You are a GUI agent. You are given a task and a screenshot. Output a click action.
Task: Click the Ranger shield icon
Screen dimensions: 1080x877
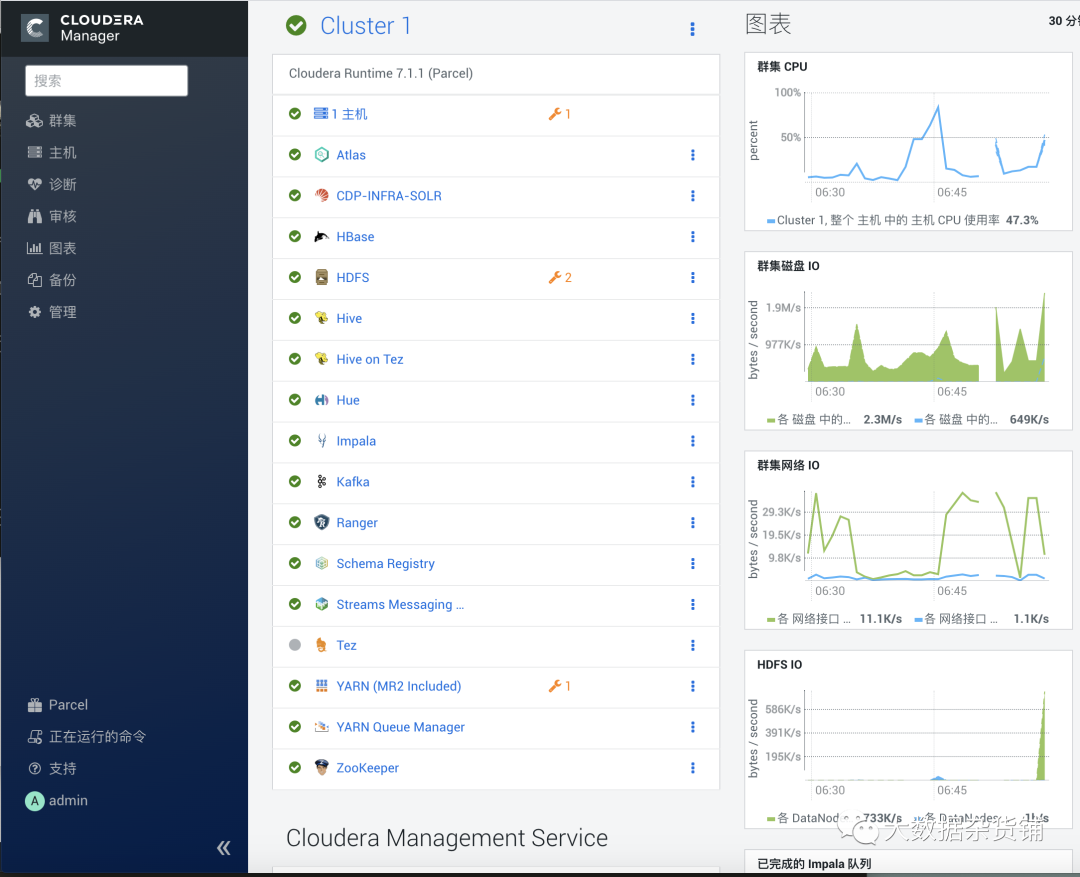(322, 522)
